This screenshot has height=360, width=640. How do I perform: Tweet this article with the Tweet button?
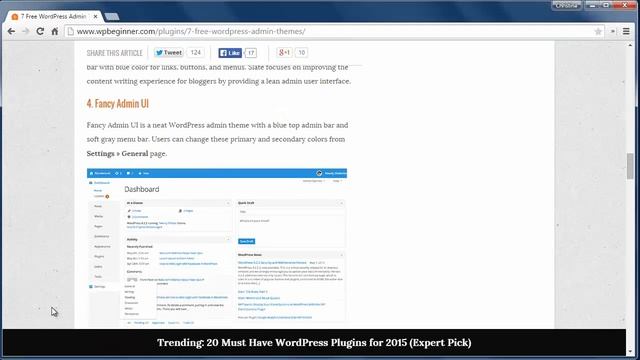[169, 53]
